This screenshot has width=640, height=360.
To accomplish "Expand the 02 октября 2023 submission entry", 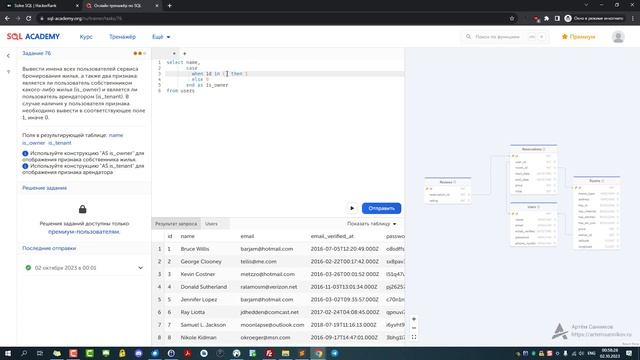I will [x=84, y=268].
